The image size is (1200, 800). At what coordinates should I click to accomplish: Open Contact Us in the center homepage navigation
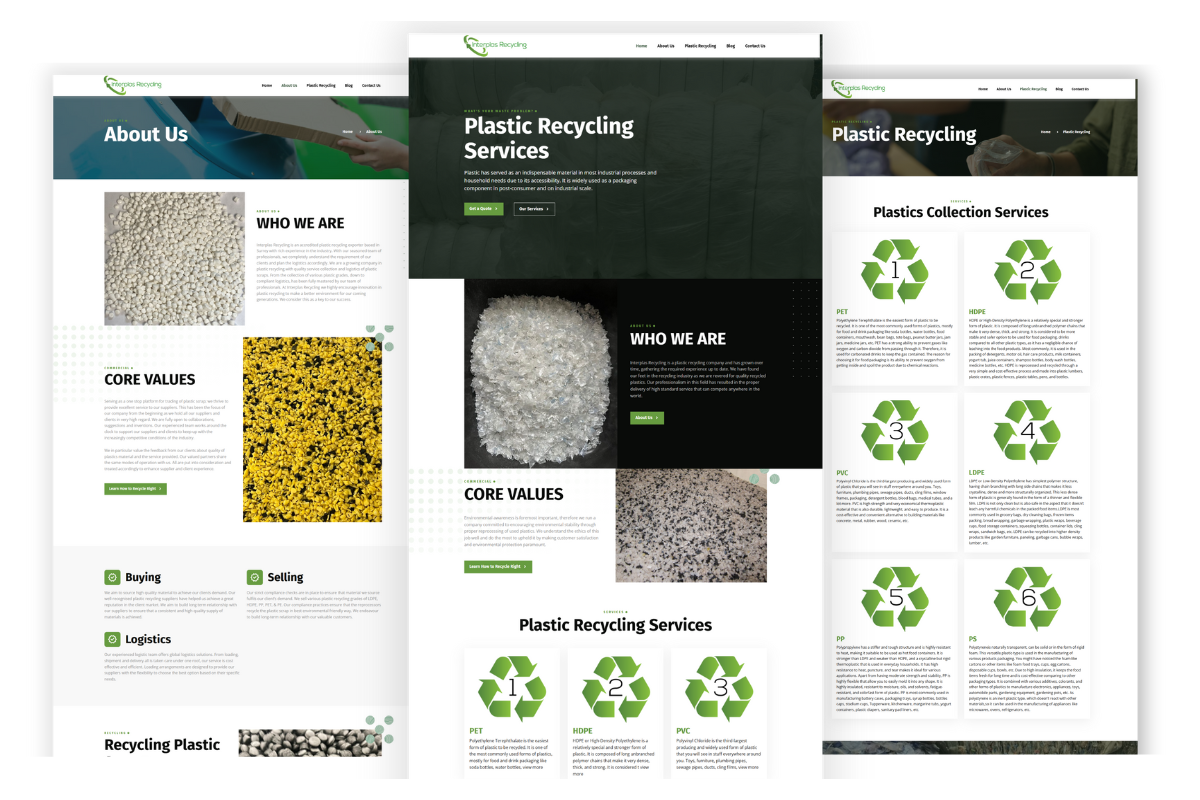coord(755,46)
